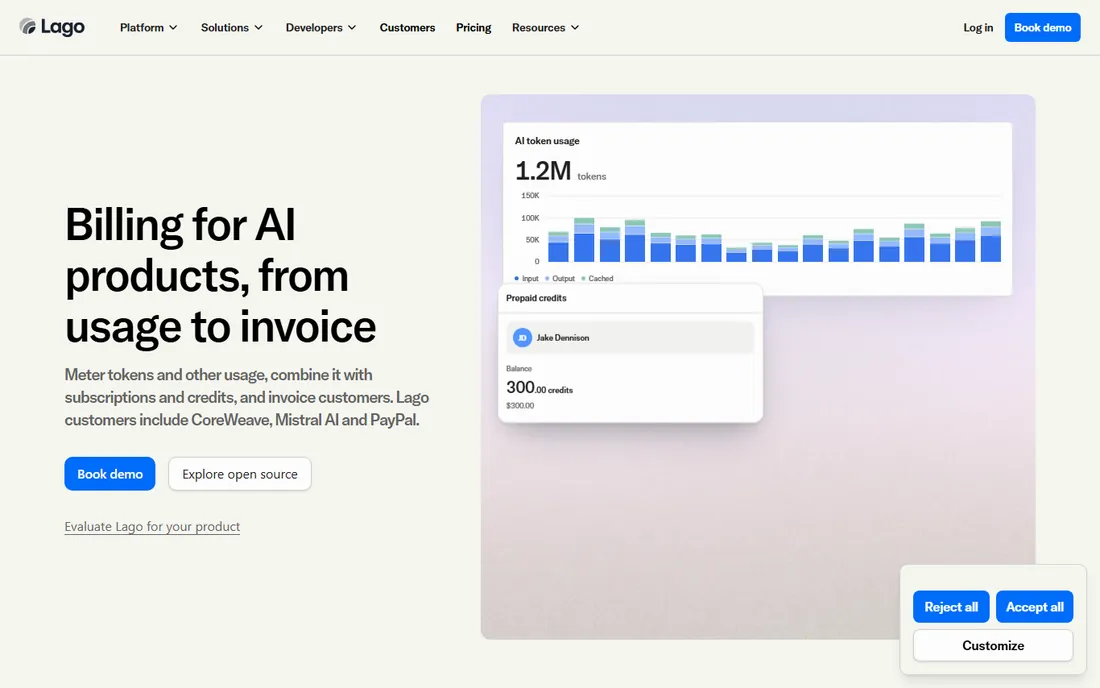Click the 300.00 credits balance
This screenshot has height=688, width=1100.
click(x=539, y=387)
